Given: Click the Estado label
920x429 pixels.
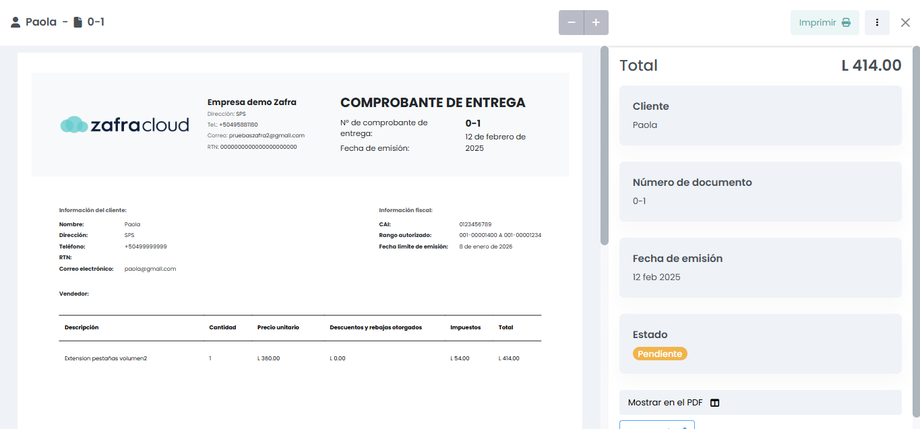Looking at the screenshot, I should pyautogui.click(x=650, y=335).
